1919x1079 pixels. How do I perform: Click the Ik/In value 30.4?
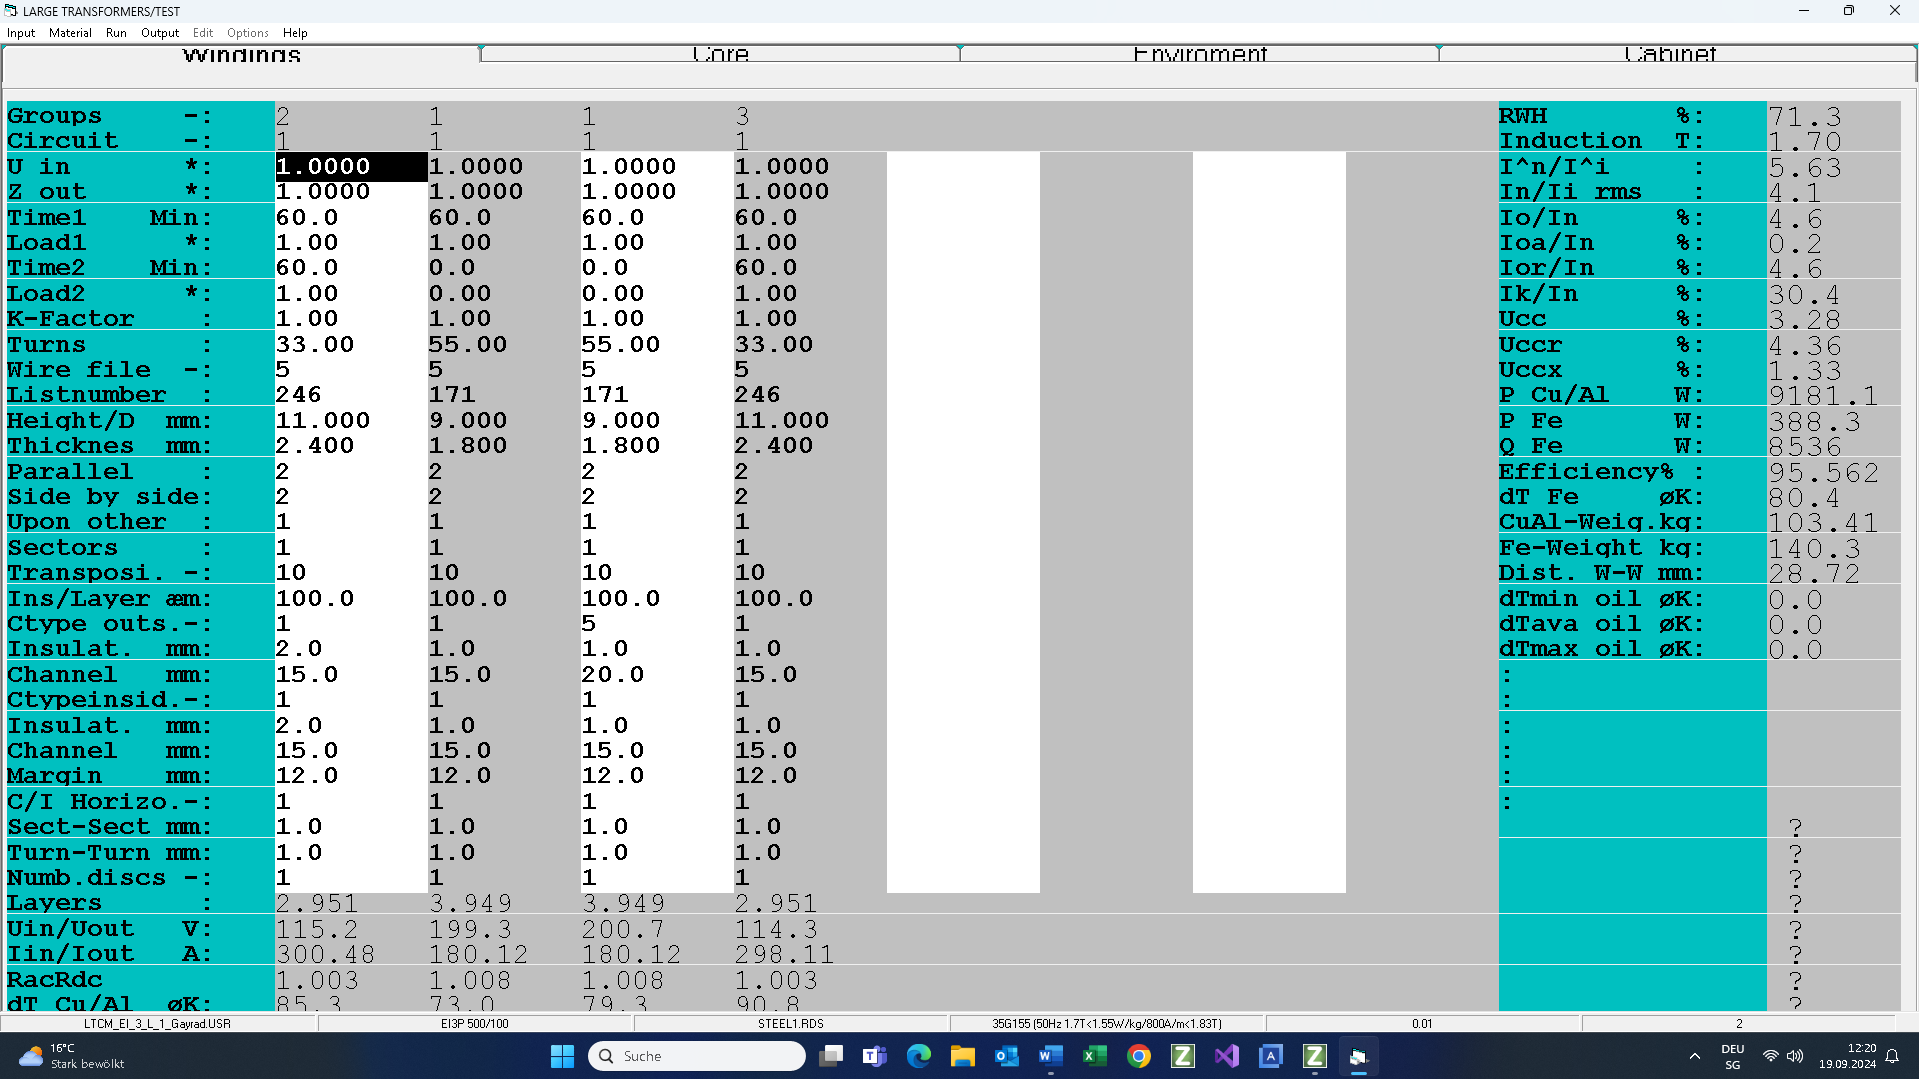click(x=1805, y=294)
